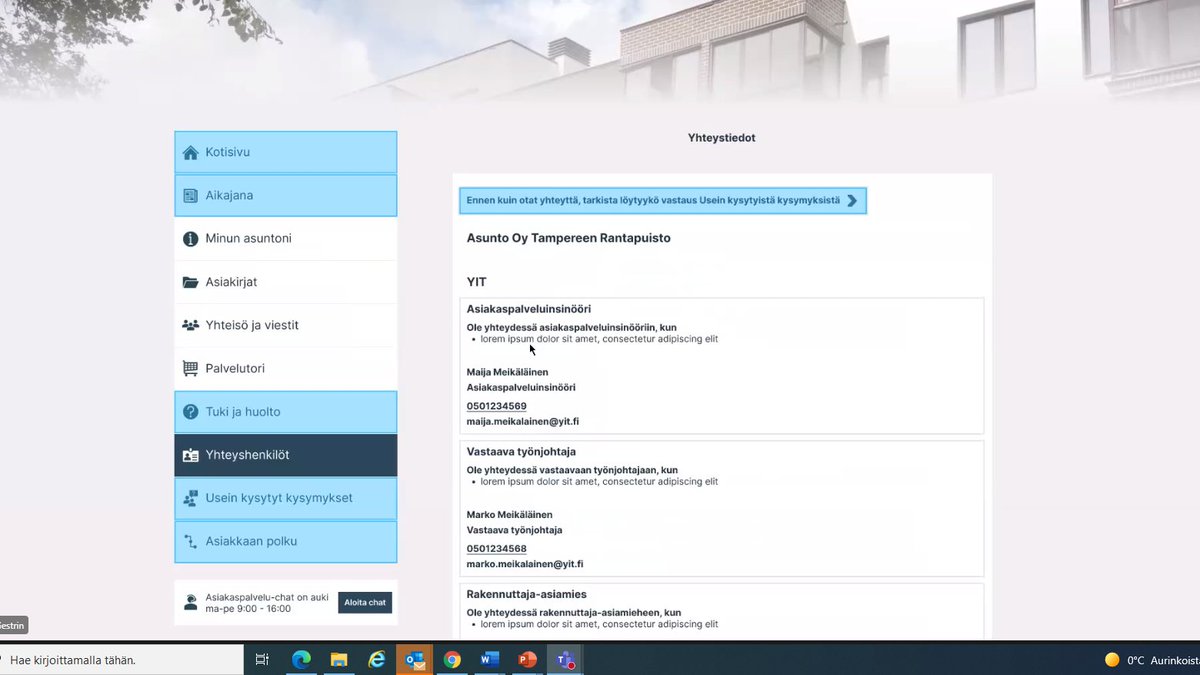Click the chat person icon near Asiakaspalvelu-chat

pos(190,600)
